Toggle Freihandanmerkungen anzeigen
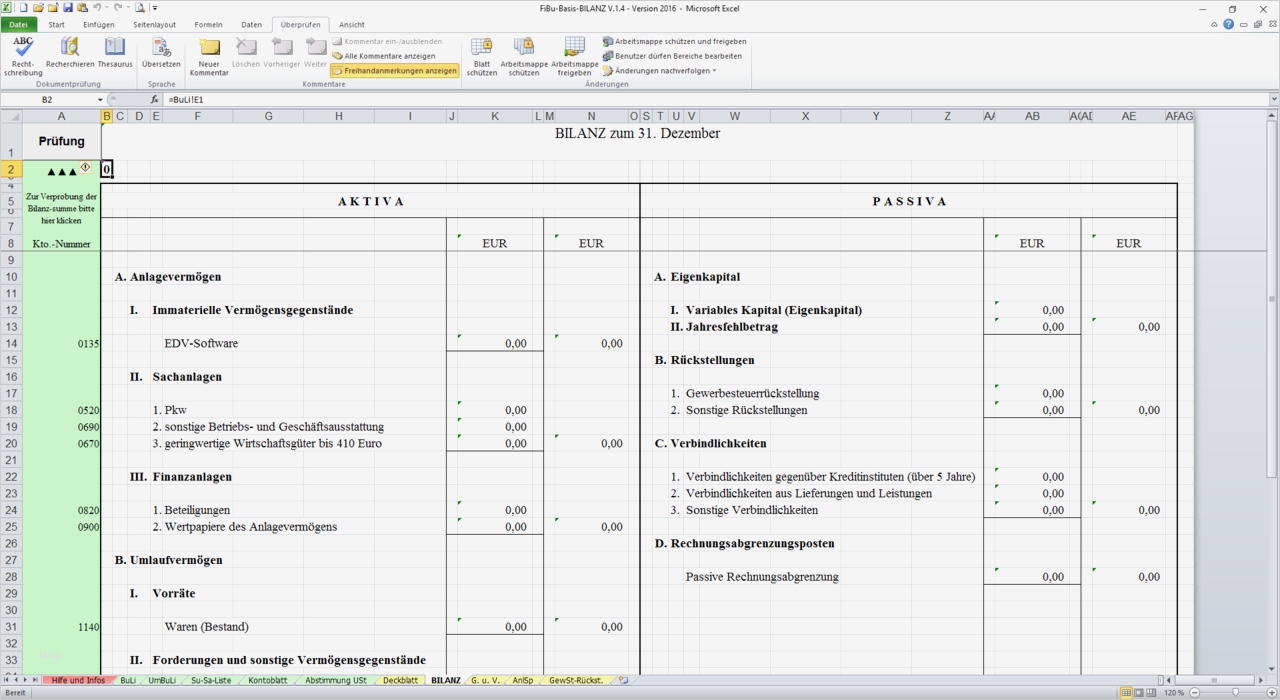This screenshot has width=1280, height=700. click(395, 71)
